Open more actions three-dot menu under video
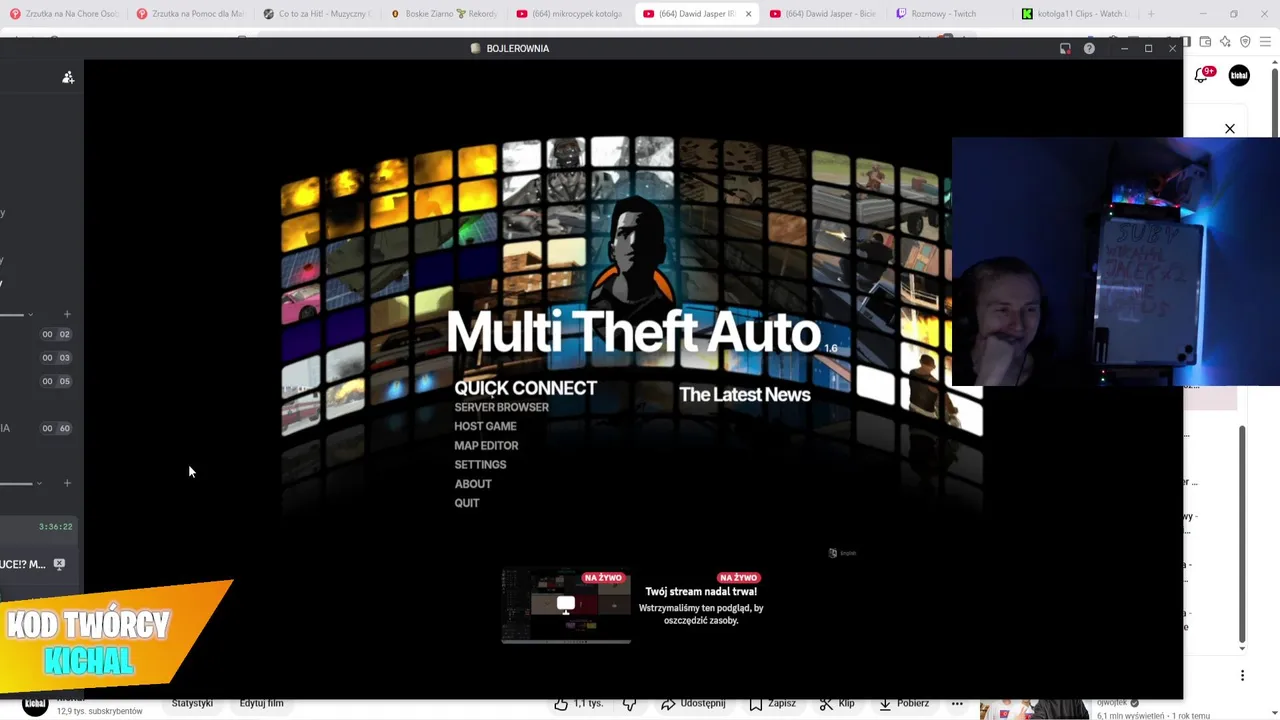1280x720 pixels. [x=957, y=704]
